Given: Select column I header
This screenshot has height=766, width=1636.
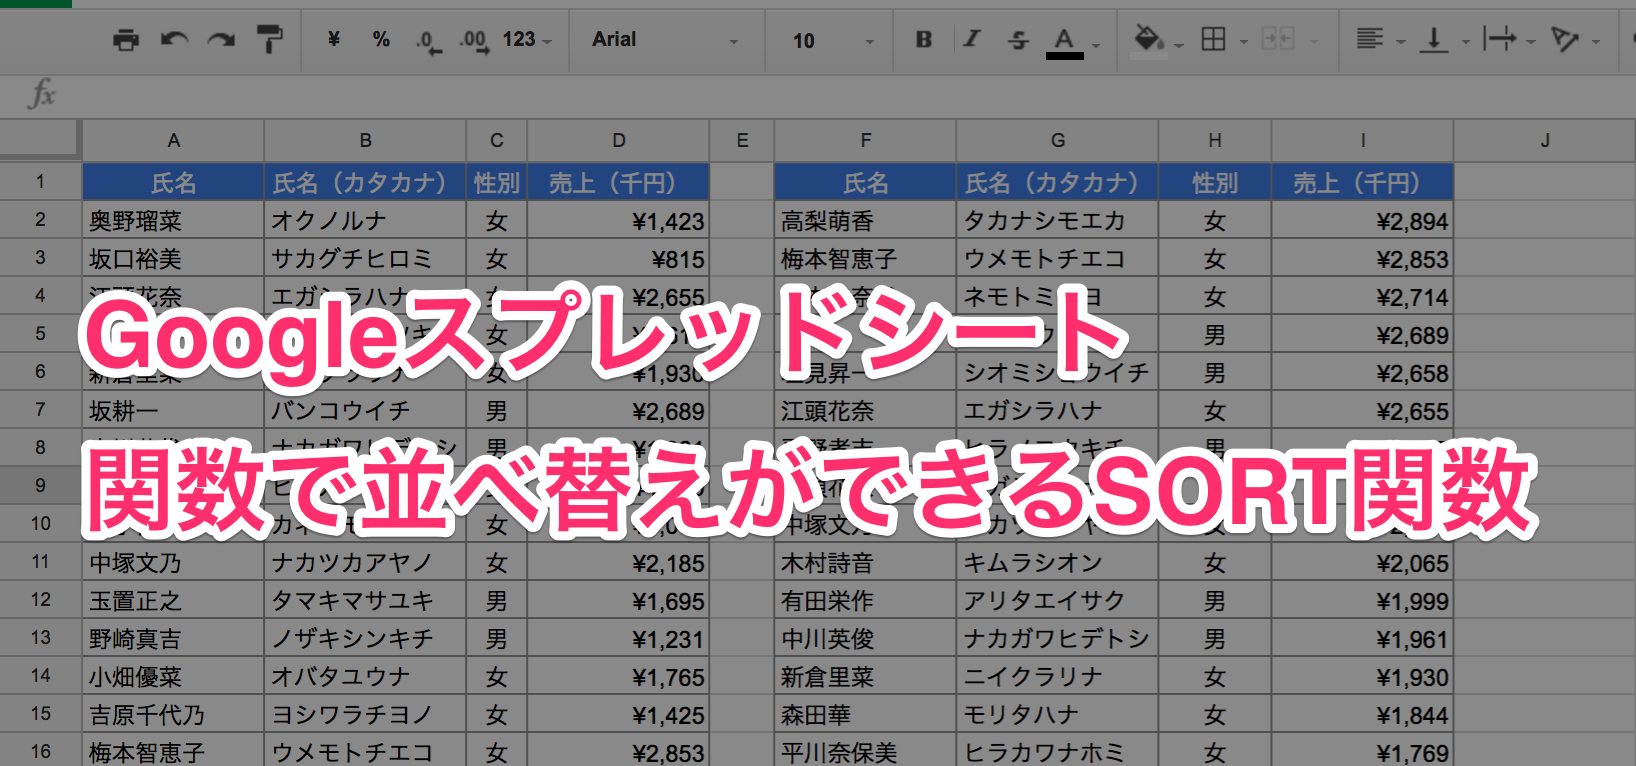Looking at the screenshot, I should coord(1363,141).
